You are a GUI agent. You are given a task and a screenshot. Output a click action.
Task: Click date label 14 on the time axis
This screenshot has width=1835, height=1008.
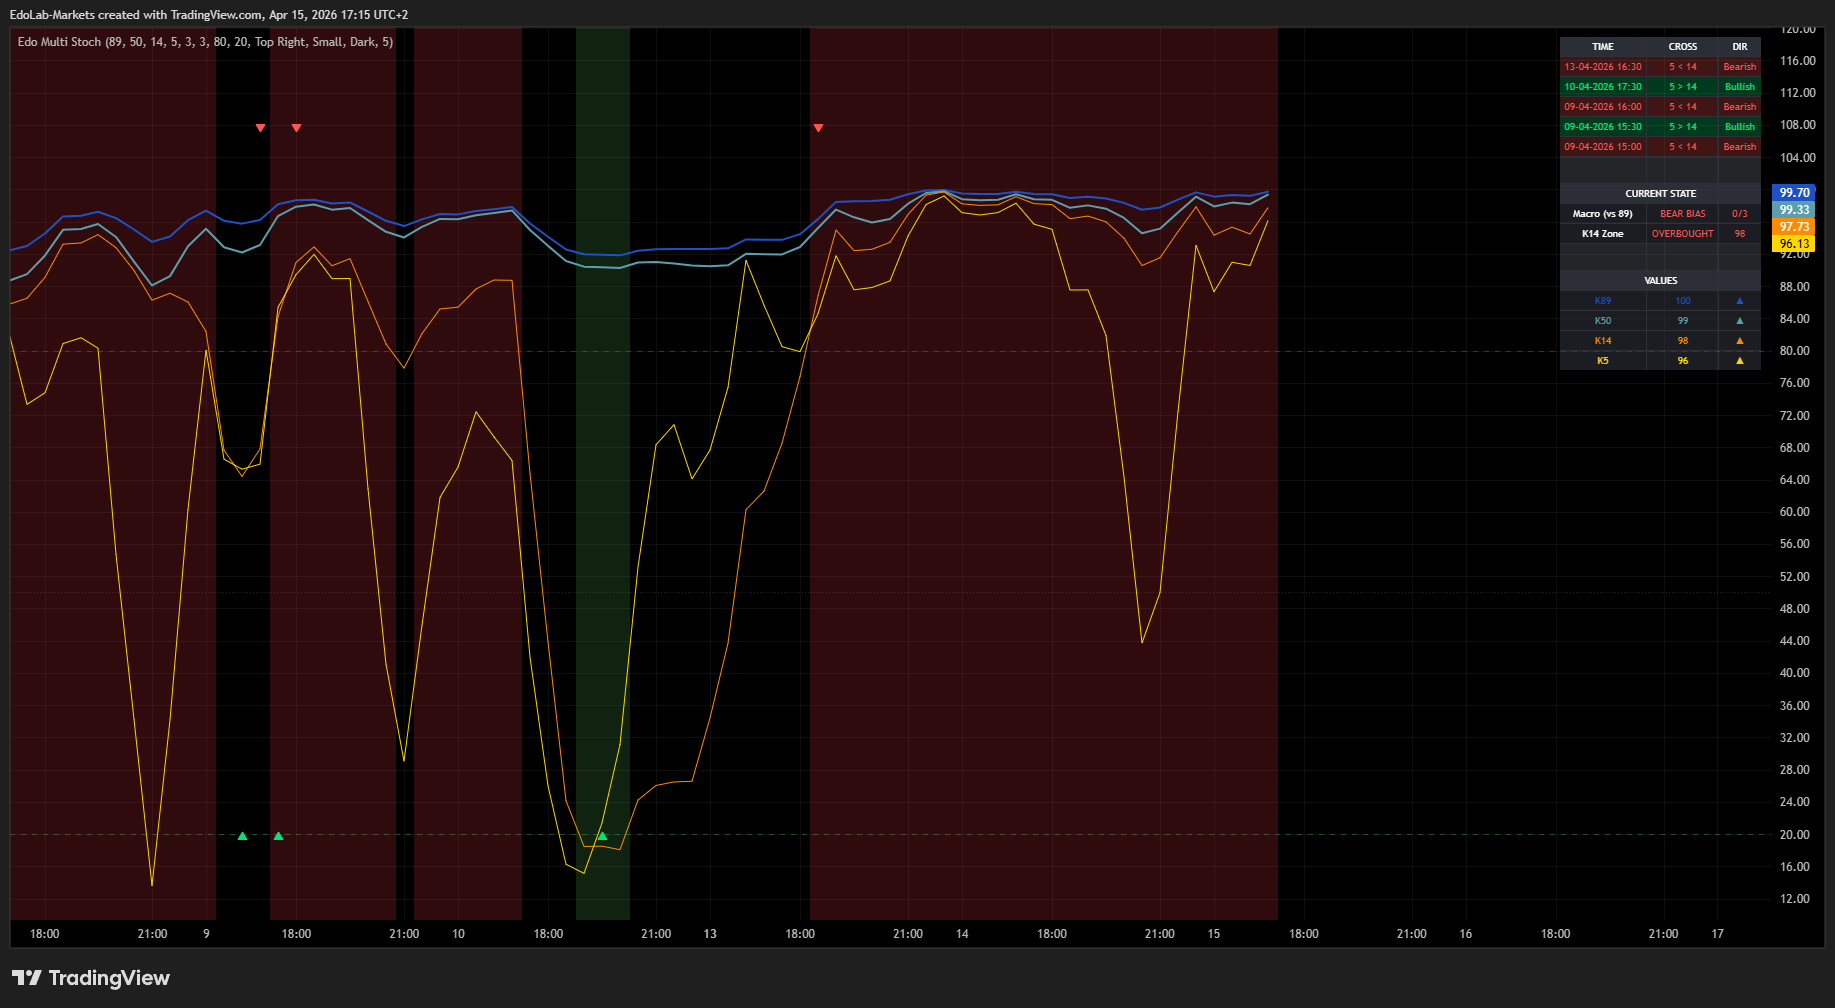962,934
